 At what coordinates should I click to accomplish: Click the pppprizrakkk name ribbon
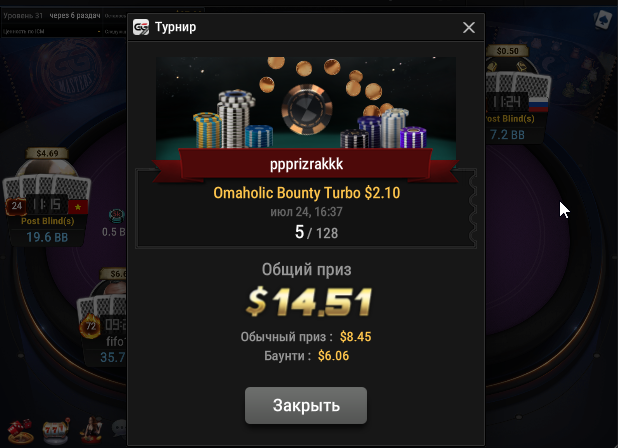coord(306,164)
